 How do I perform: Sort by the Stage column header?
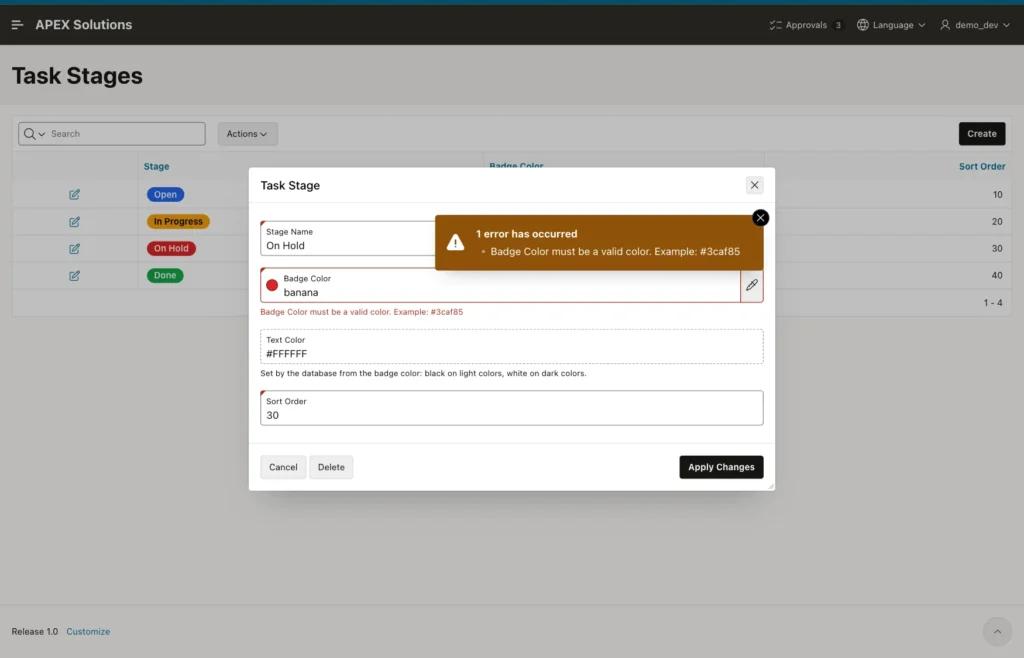pyautogui.click(x=156, y=166)
